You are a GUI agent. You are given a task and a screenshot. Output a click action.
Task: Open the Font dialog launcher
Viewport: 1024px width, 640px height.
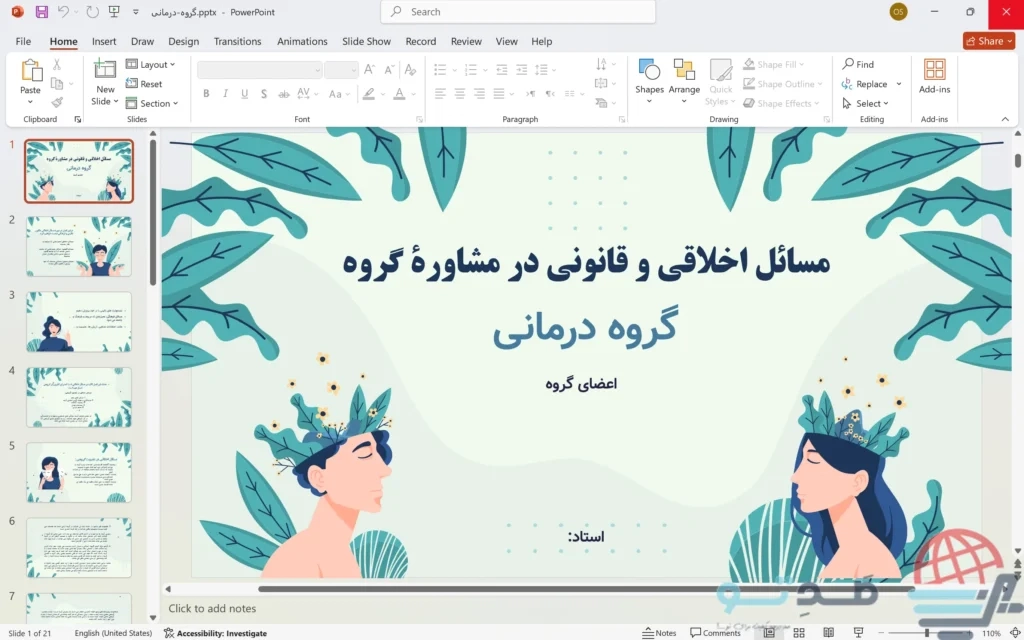419,120
